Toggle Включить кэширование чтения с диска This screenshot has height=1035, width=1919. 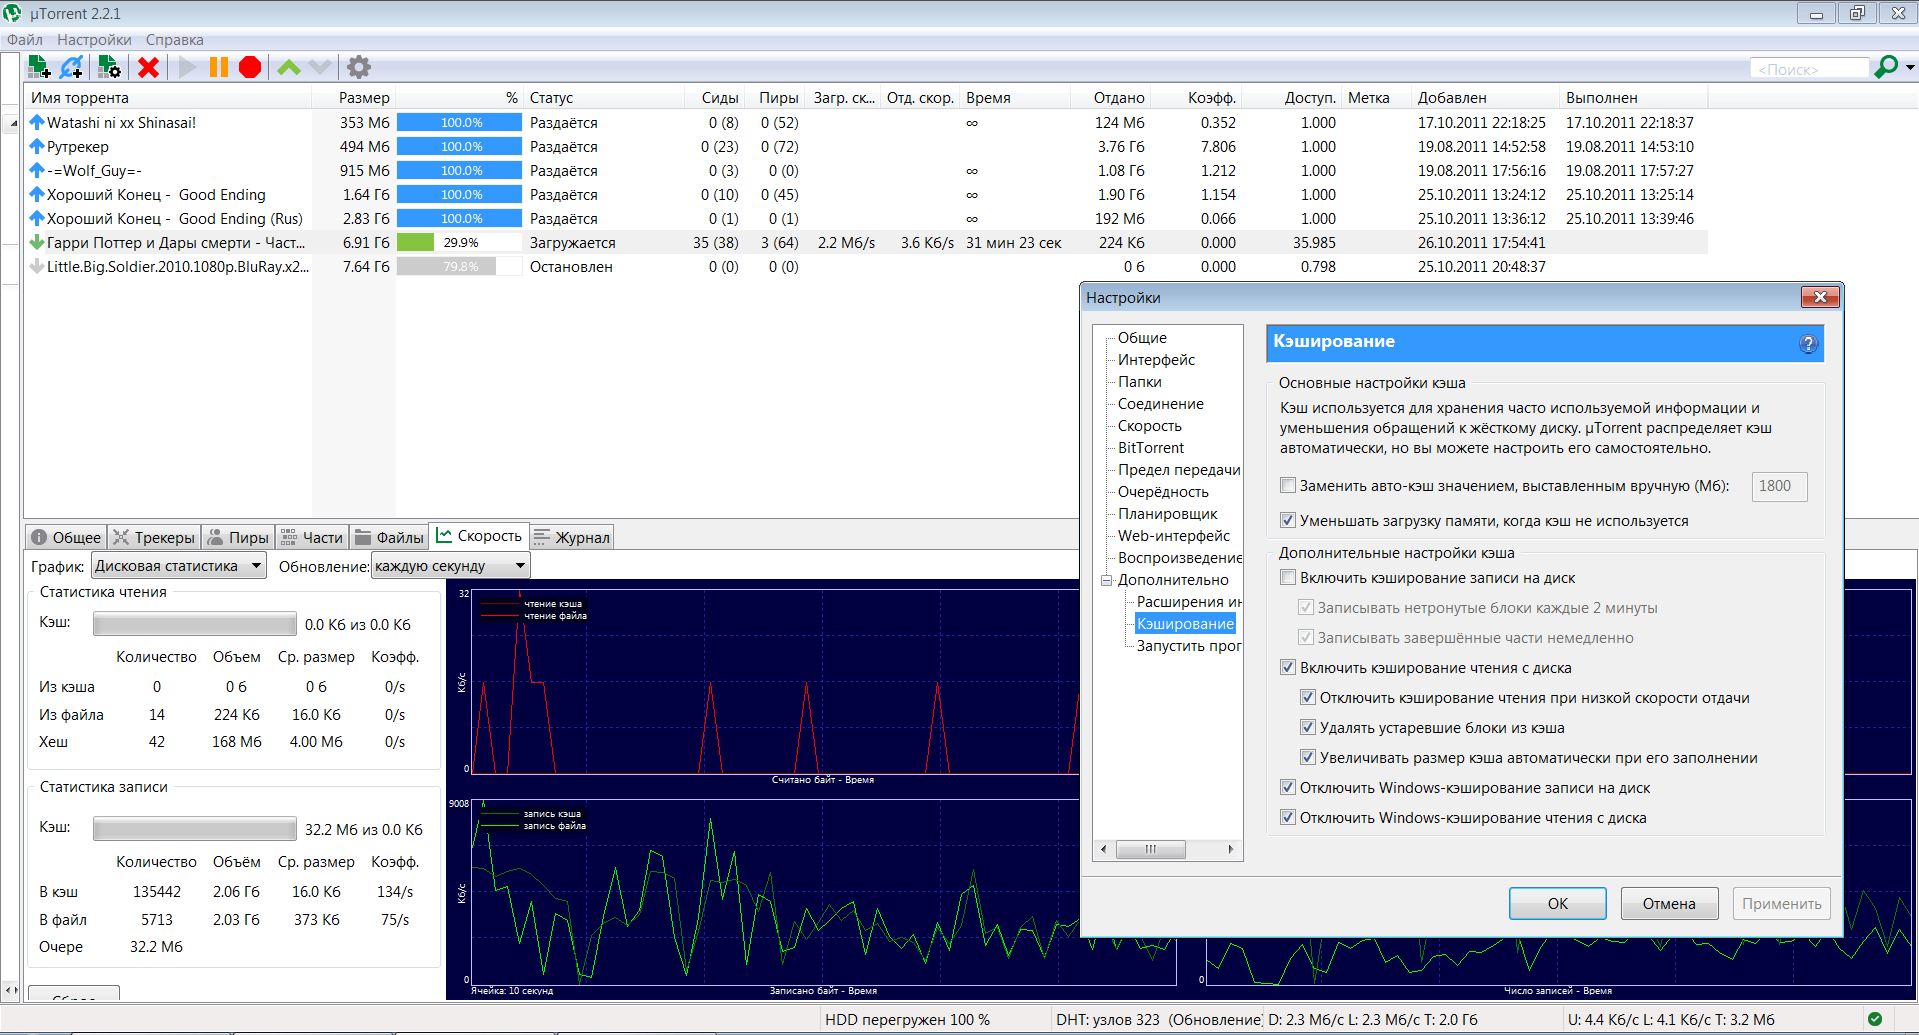pos(1288,667)
